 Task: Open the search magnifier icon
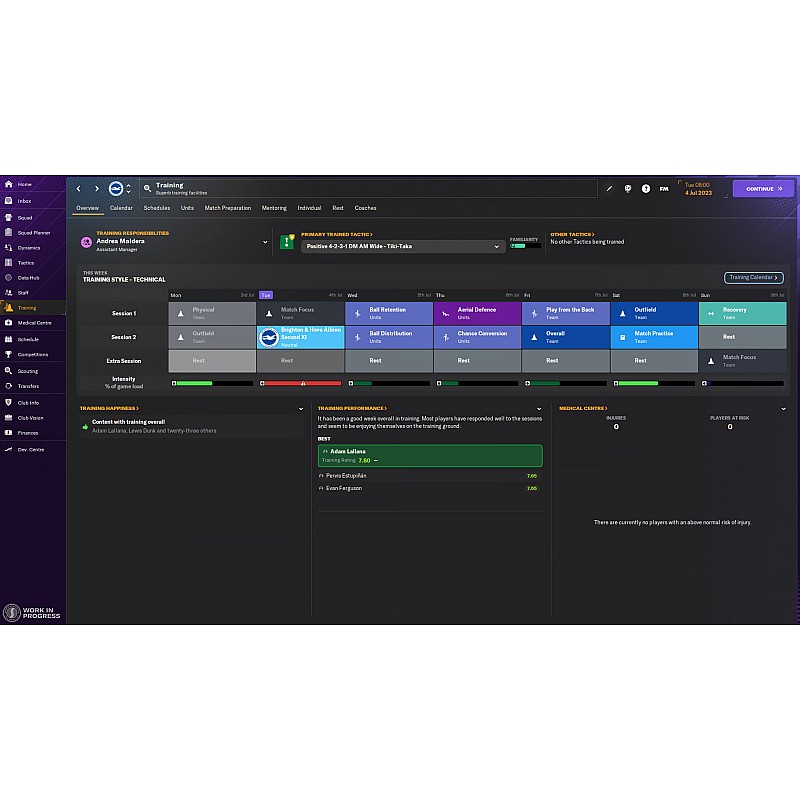147,188
